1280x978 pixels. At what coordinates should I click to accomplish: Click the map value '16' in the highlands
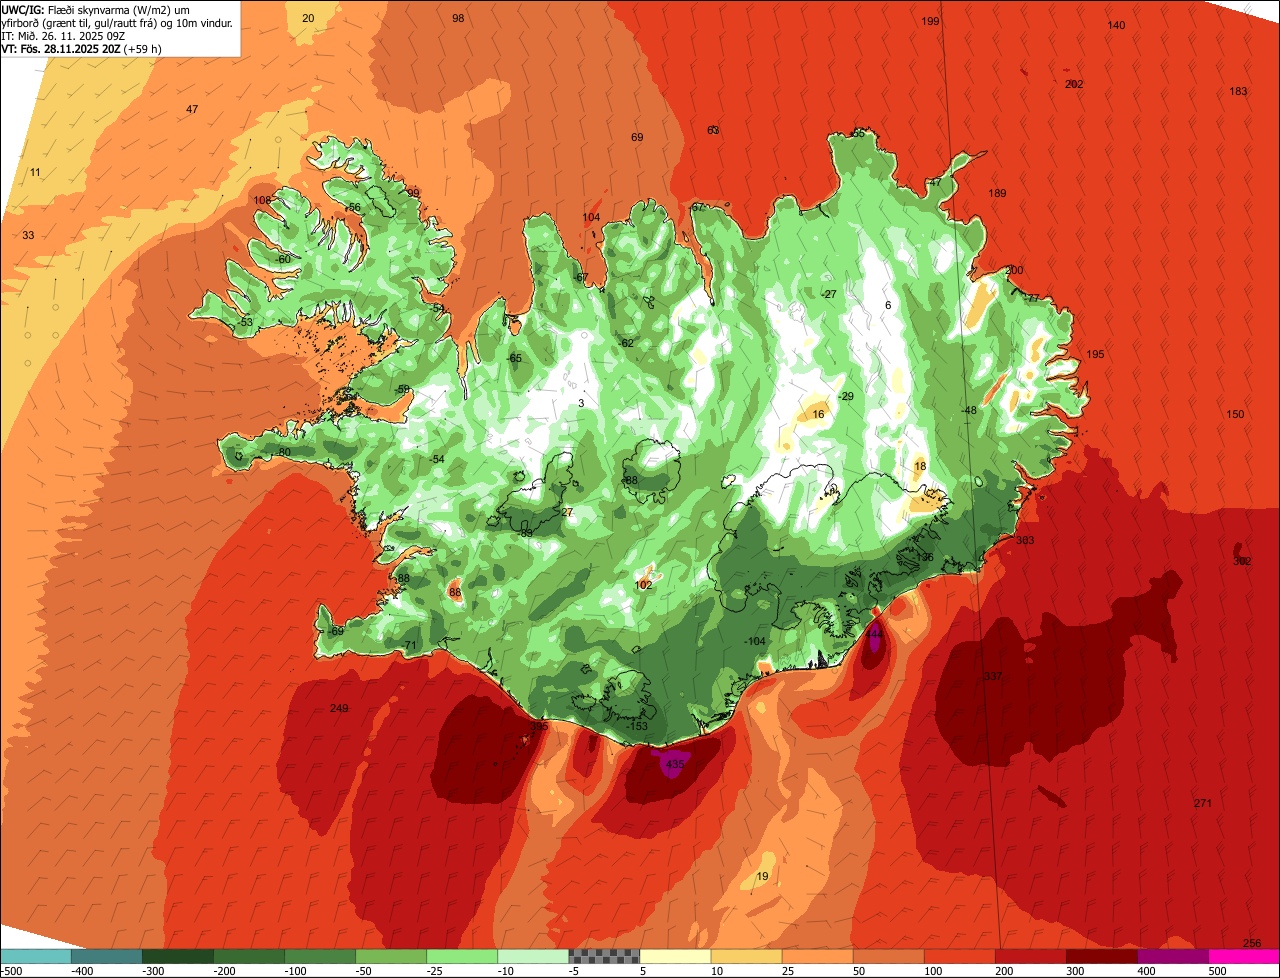pos(819,414)
